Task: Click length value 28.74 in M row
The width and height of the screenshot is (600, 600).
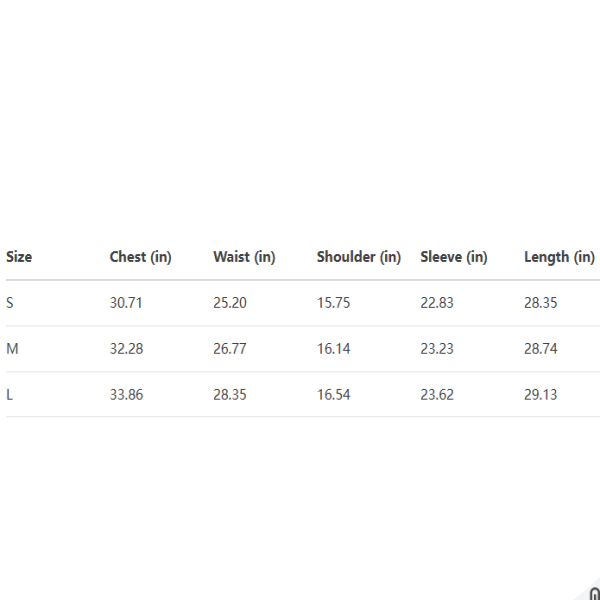Action: tap(541, 349)
